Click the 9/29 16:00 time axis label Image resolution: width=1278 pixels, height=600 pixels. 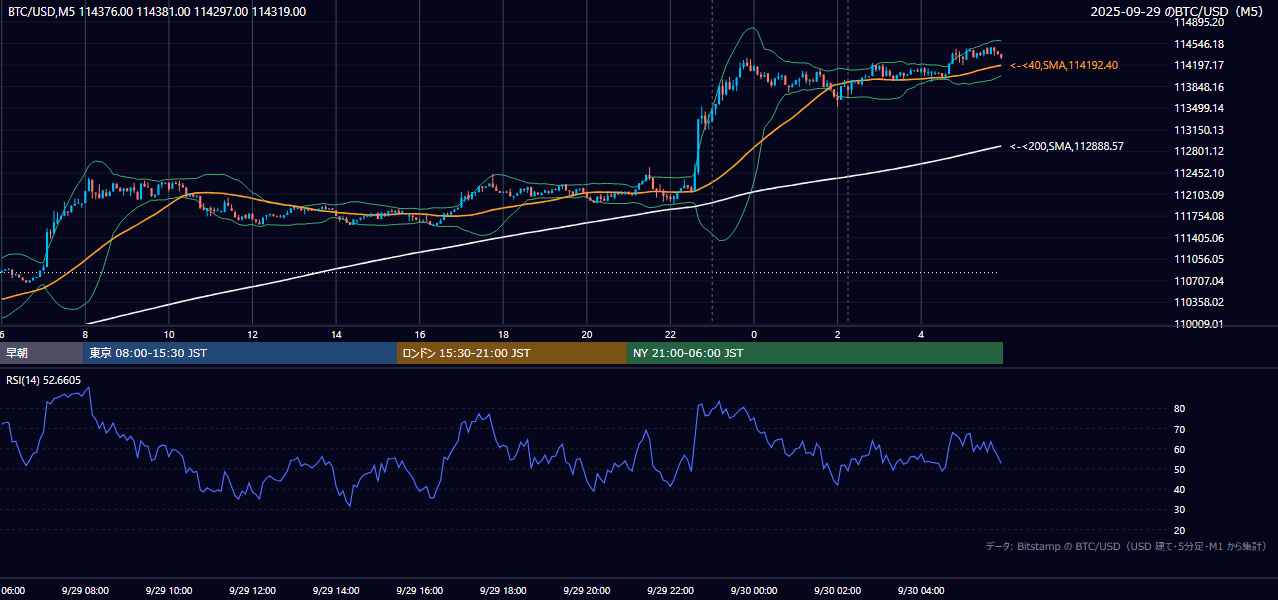pos(419,591)
